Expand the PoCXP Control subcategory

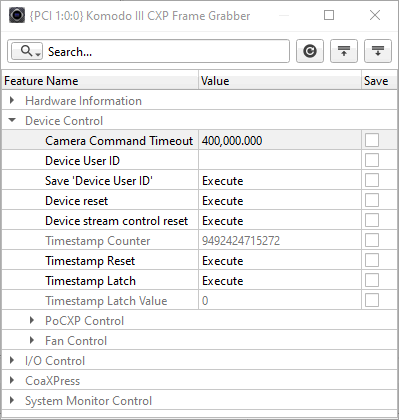32,320
